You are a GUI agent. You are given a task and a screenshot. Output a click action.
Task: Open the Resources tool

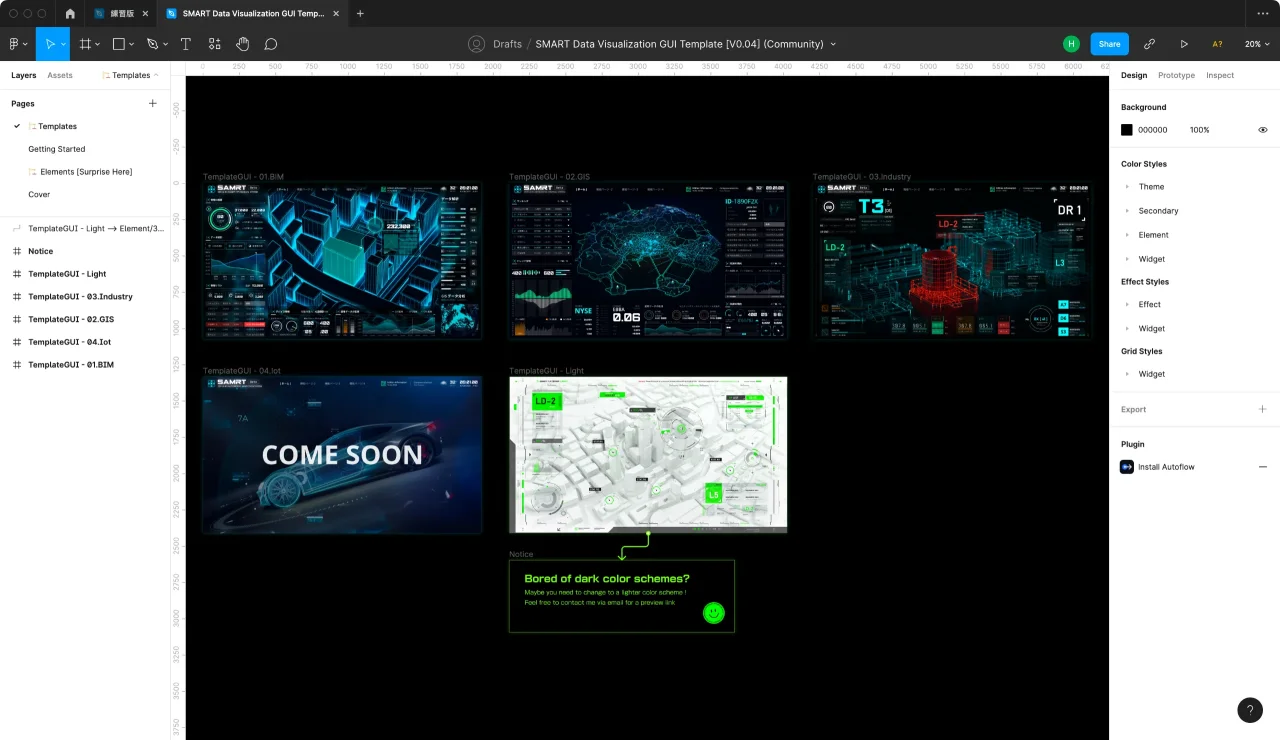tap(214, 44)
